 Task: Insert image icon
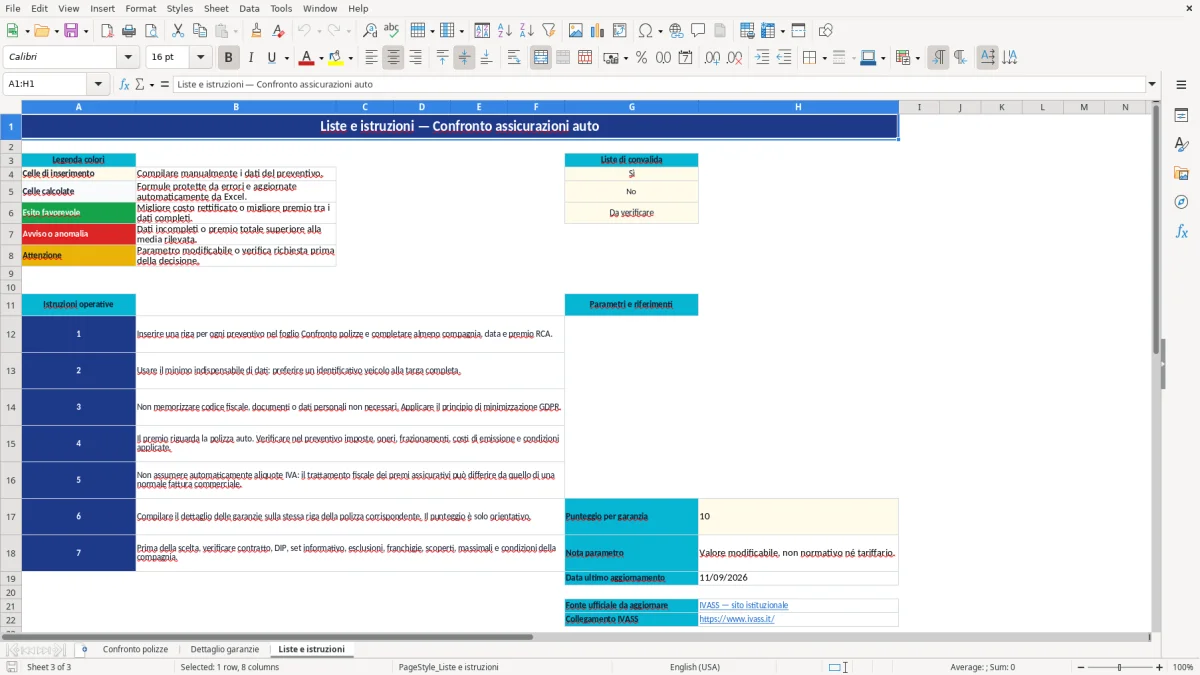coord(576,31)
